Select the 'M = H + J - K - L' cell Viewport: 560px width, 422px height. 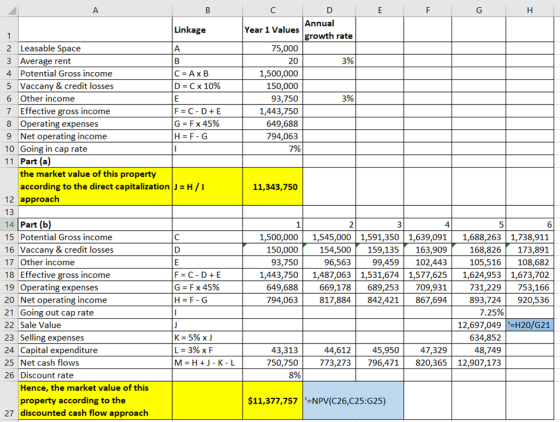(x=208, y=363)
